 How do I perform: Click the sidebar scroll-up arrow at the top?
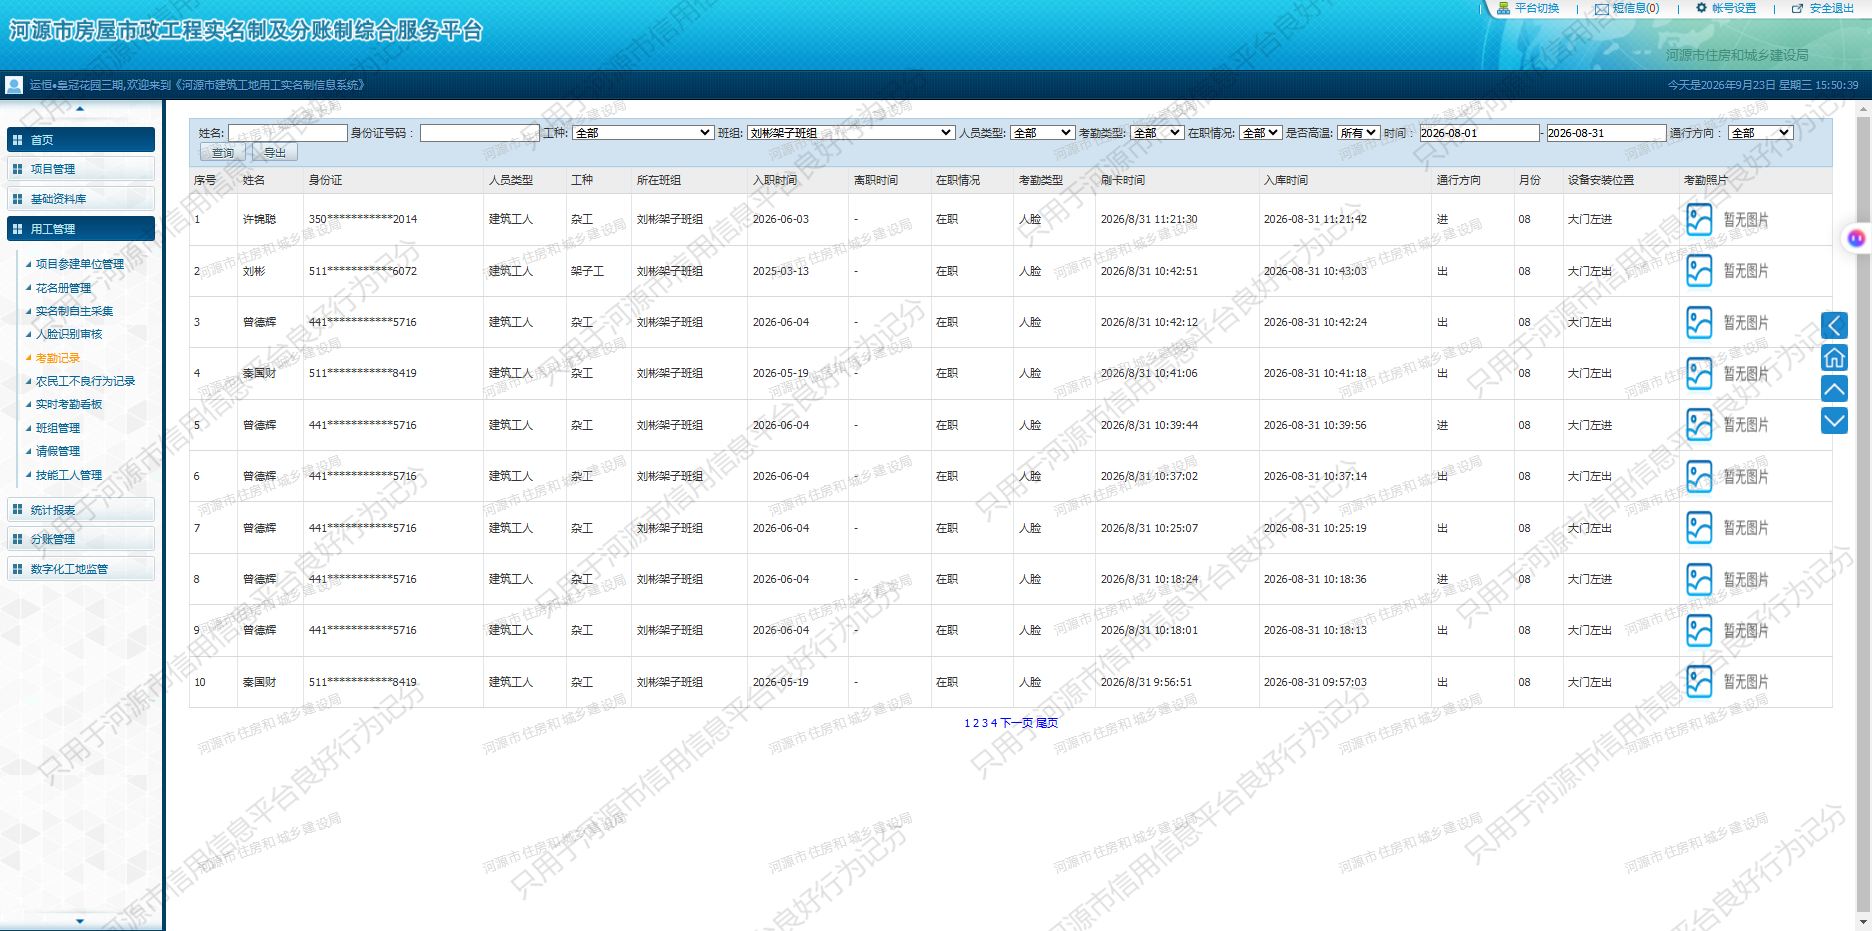coord(80,108)
